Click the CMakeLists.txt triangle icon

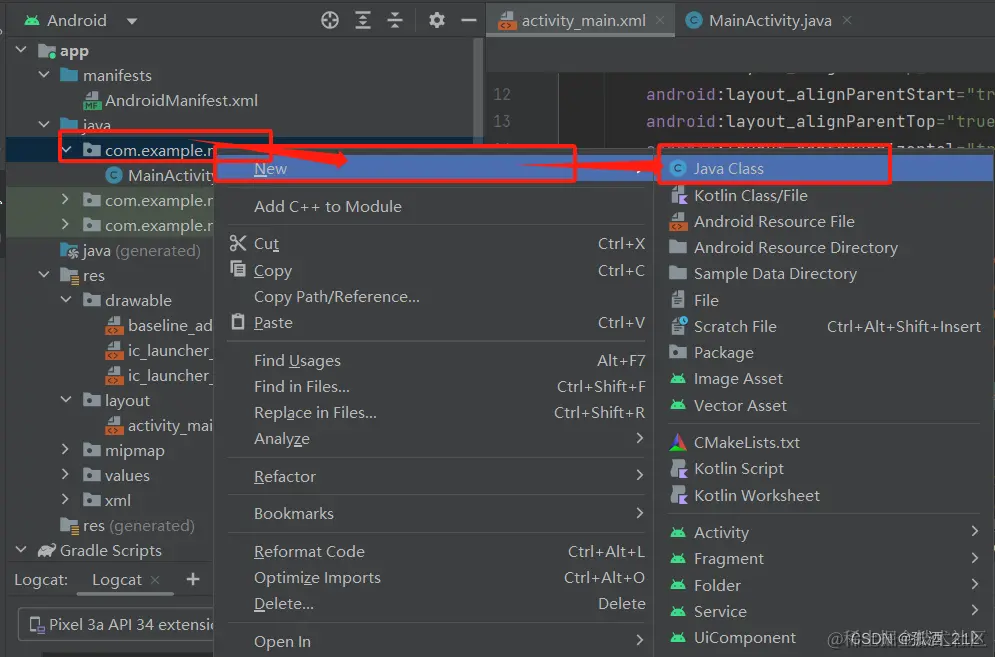click(x=678, y=442)
